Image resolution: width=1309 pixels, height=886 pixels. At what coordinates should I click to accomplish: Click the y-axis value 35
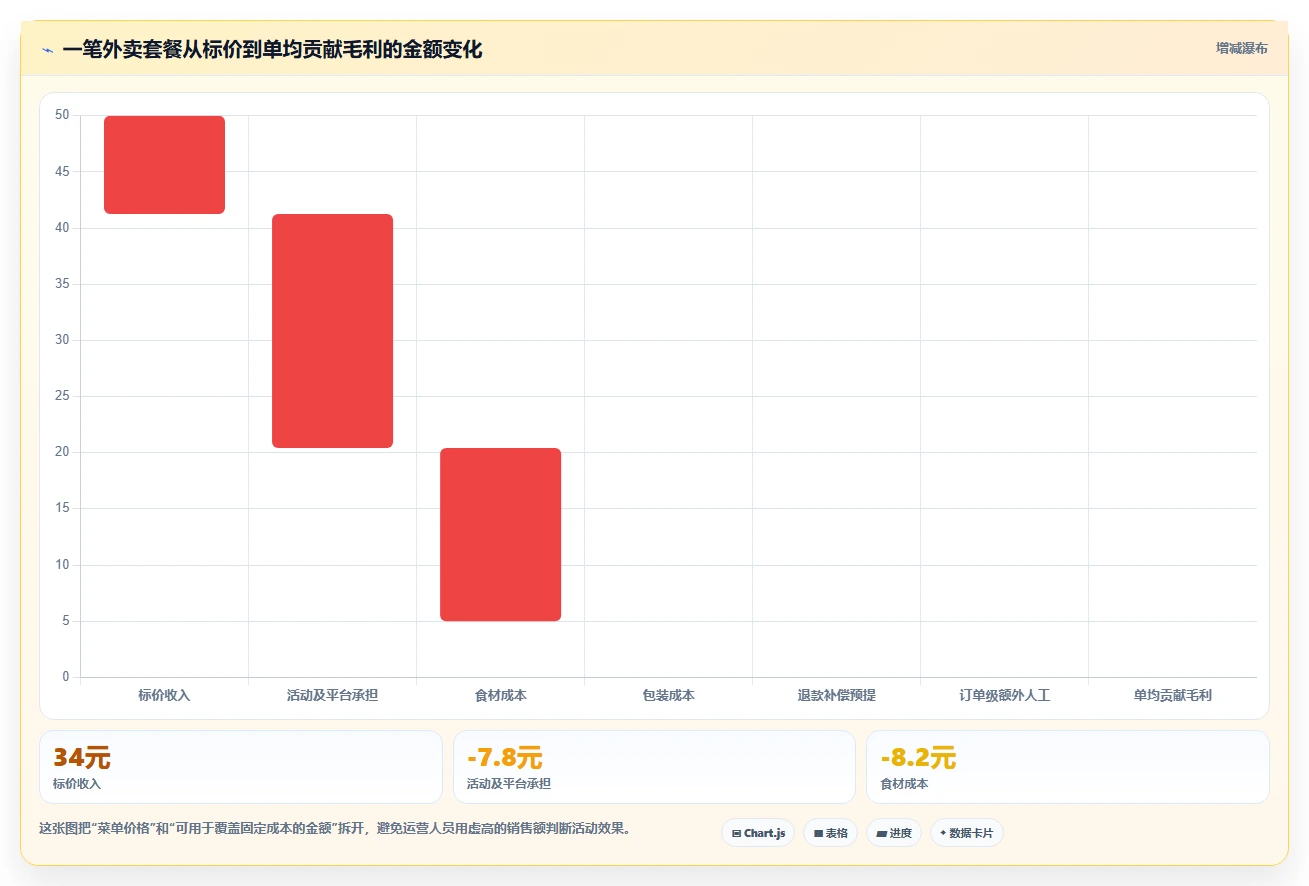(62, 284)
